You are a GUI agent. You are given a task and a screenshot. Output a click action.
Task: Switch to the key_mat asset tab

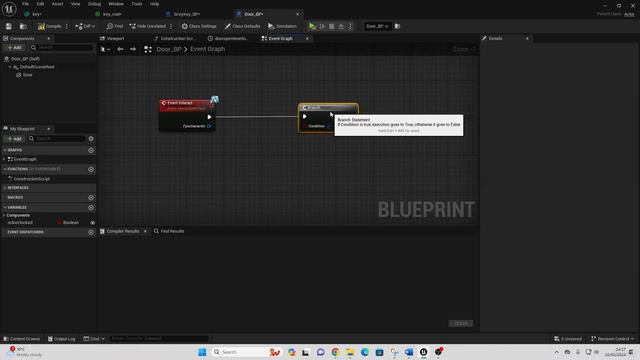pyautogui.click(x=112, y=14)
